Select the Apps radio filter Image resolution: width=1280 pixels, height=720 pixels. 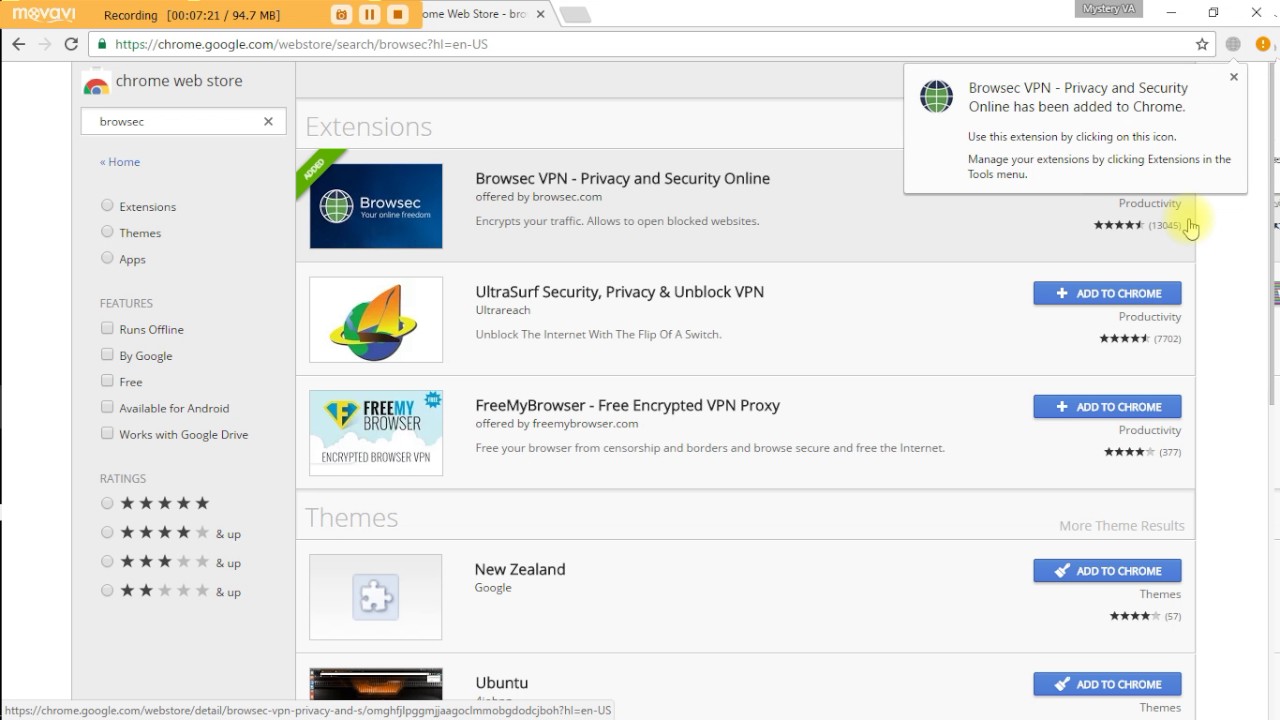pyautogui.click(x=107, y=257)
